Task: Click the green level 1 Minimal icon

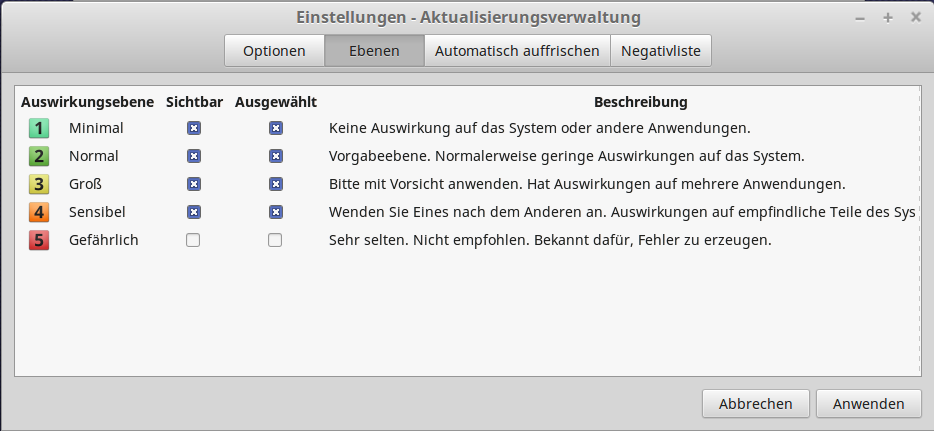Action: [x=38, y=128]
